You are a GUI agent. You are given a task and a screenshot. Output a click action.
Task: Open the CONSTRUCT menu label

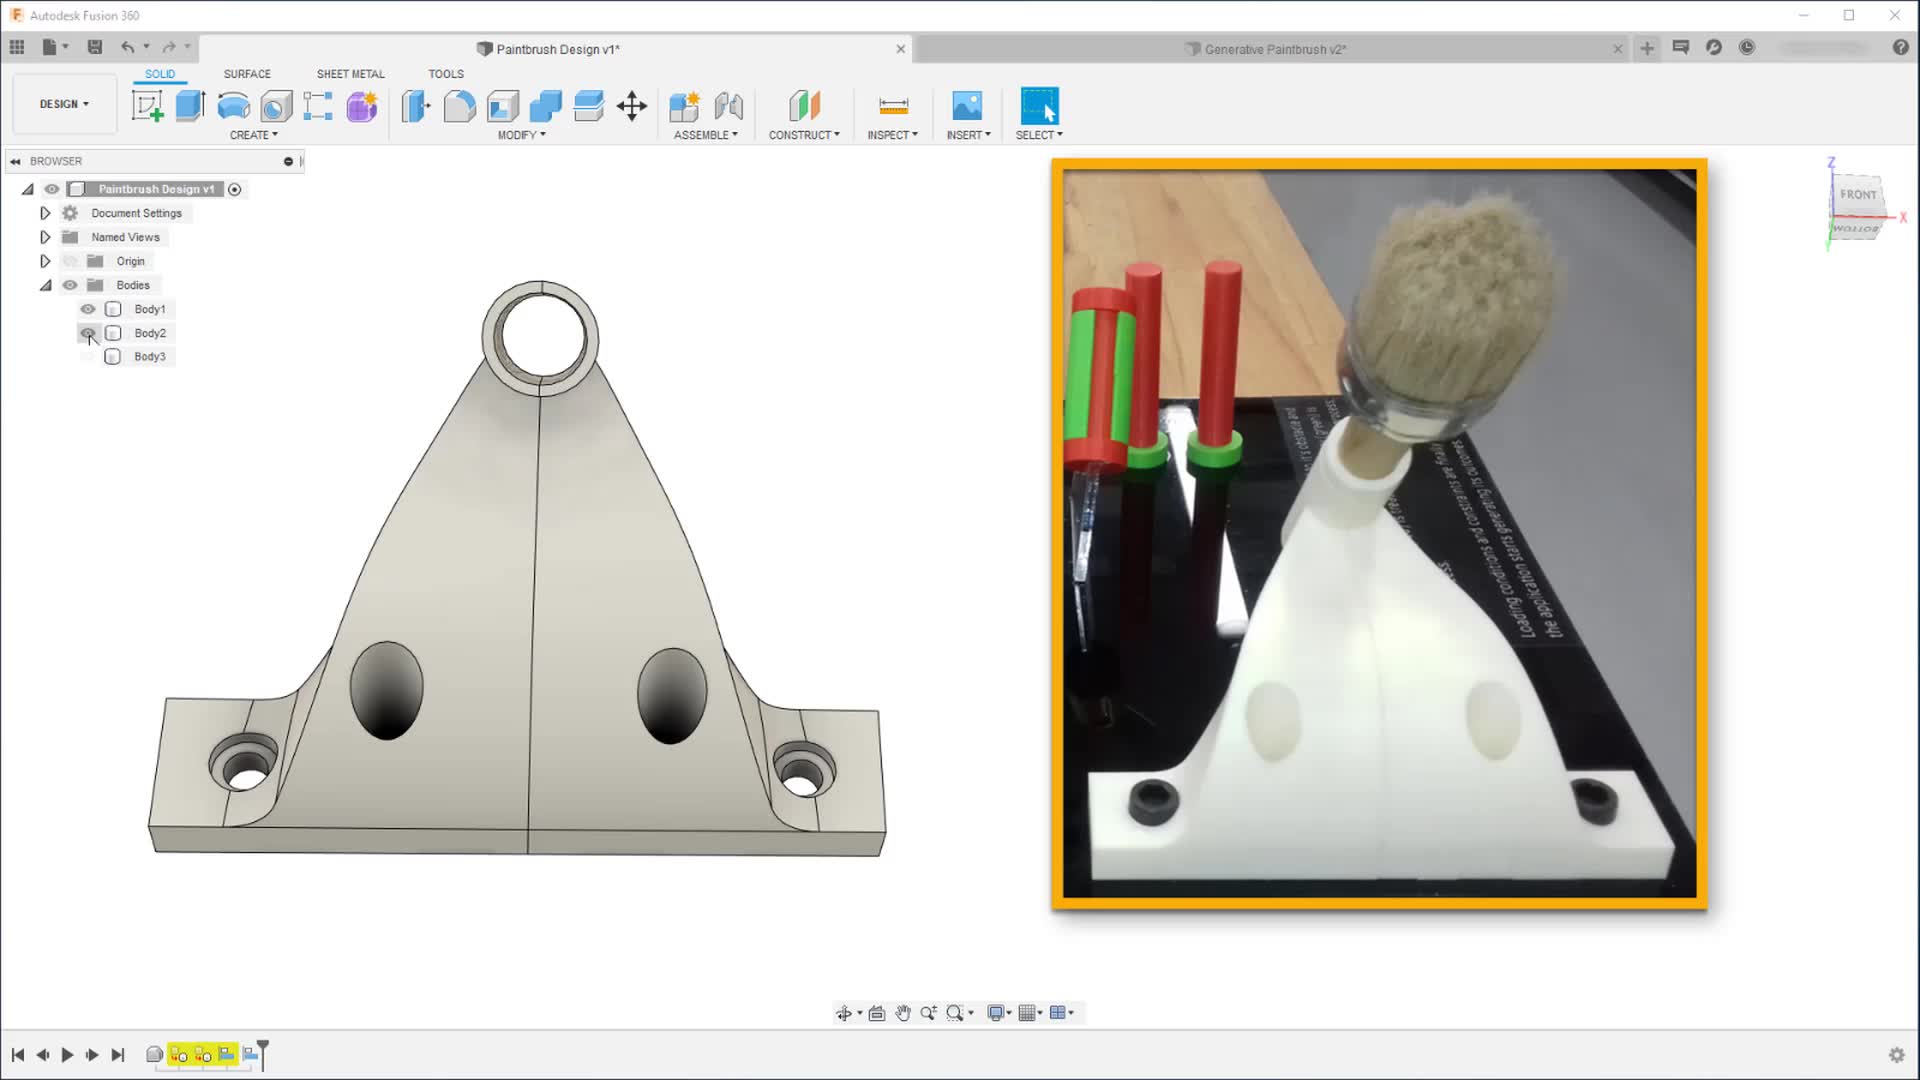coord(803,135)
